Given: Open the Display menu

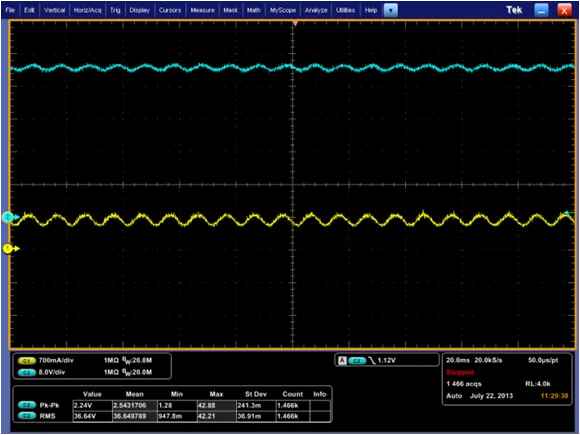Looking at the screenshot, I should (139, 10).
